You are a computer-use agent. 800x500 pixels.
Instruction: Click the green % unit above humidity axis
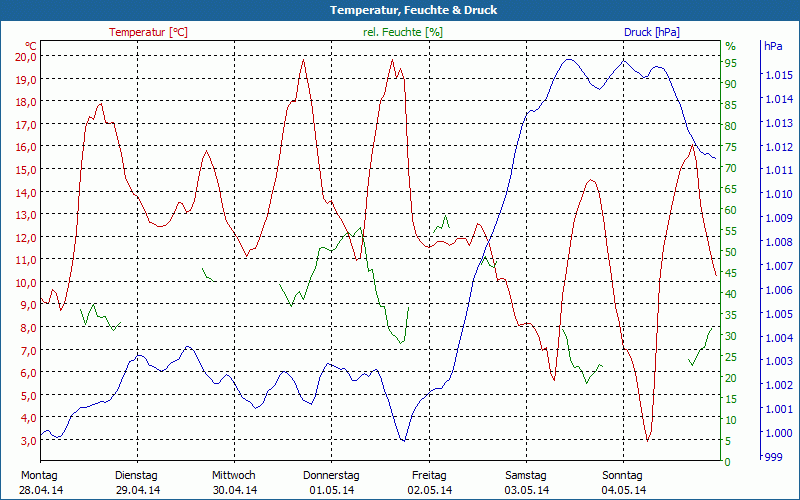point(730,46)
